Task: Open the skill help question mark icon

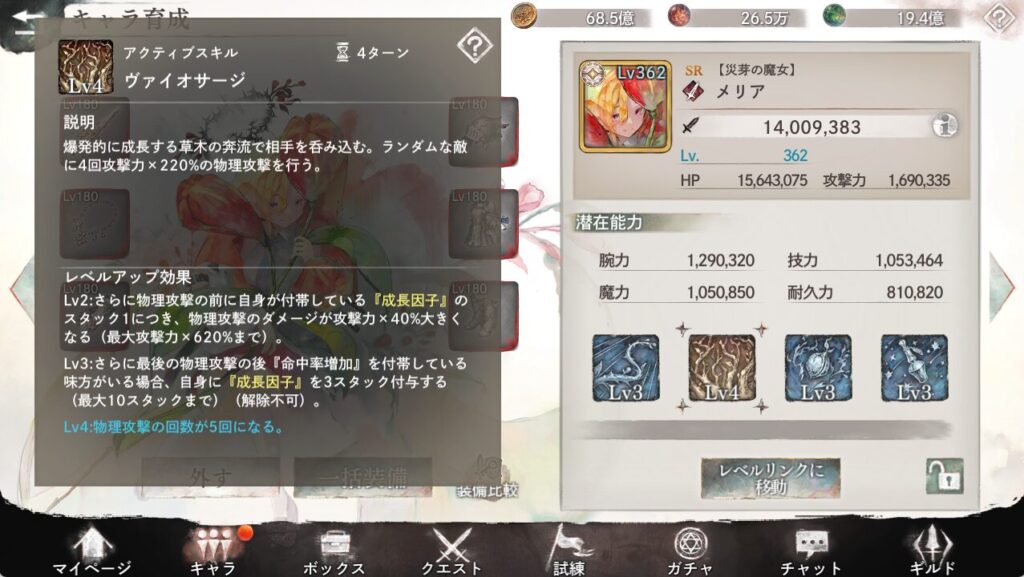Action: pyautogui.click(x=474, y=46)
